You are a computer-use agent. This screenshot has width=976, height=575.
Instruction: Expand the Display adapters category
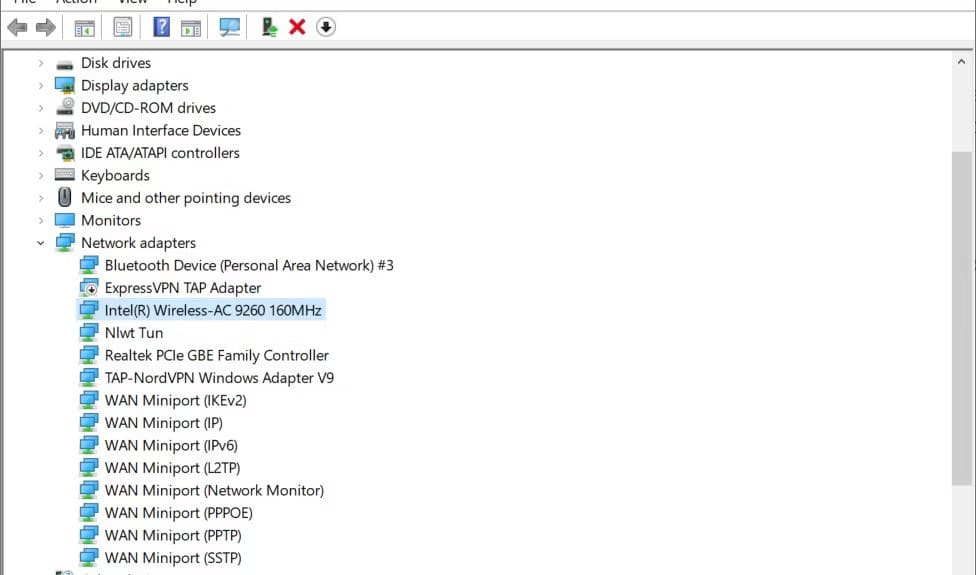point(41,86)
